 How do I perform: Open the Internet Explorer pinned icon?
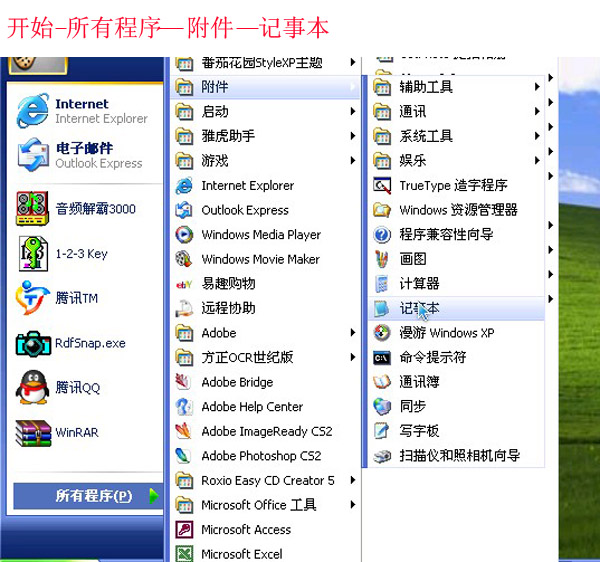[x=33, y=111]
